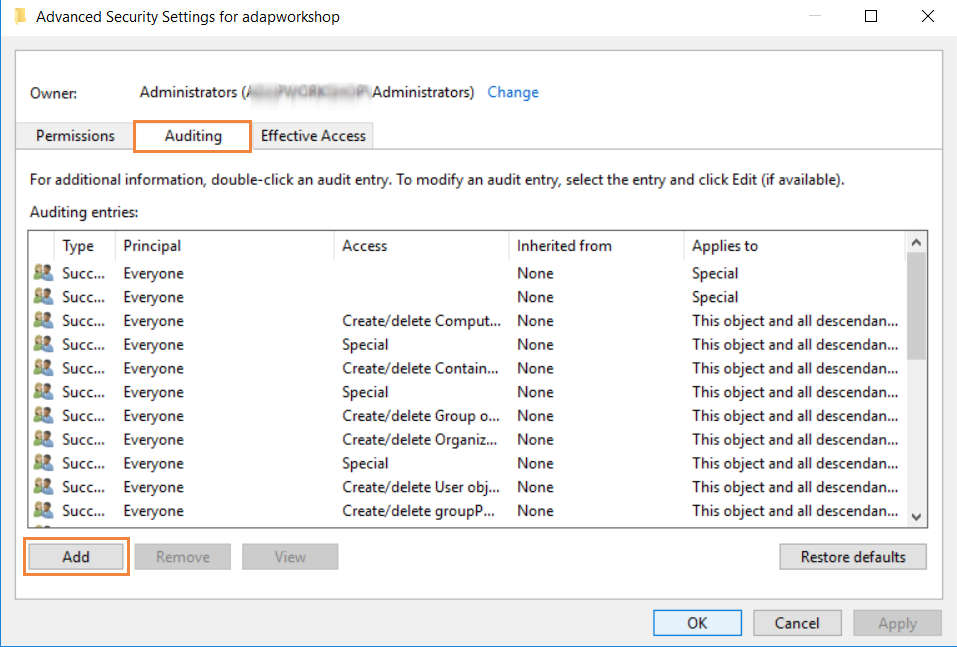Viewport: 957px width, 647px height.
Task: Sort entries by Principal column header
Action: (x=152, y=246)
